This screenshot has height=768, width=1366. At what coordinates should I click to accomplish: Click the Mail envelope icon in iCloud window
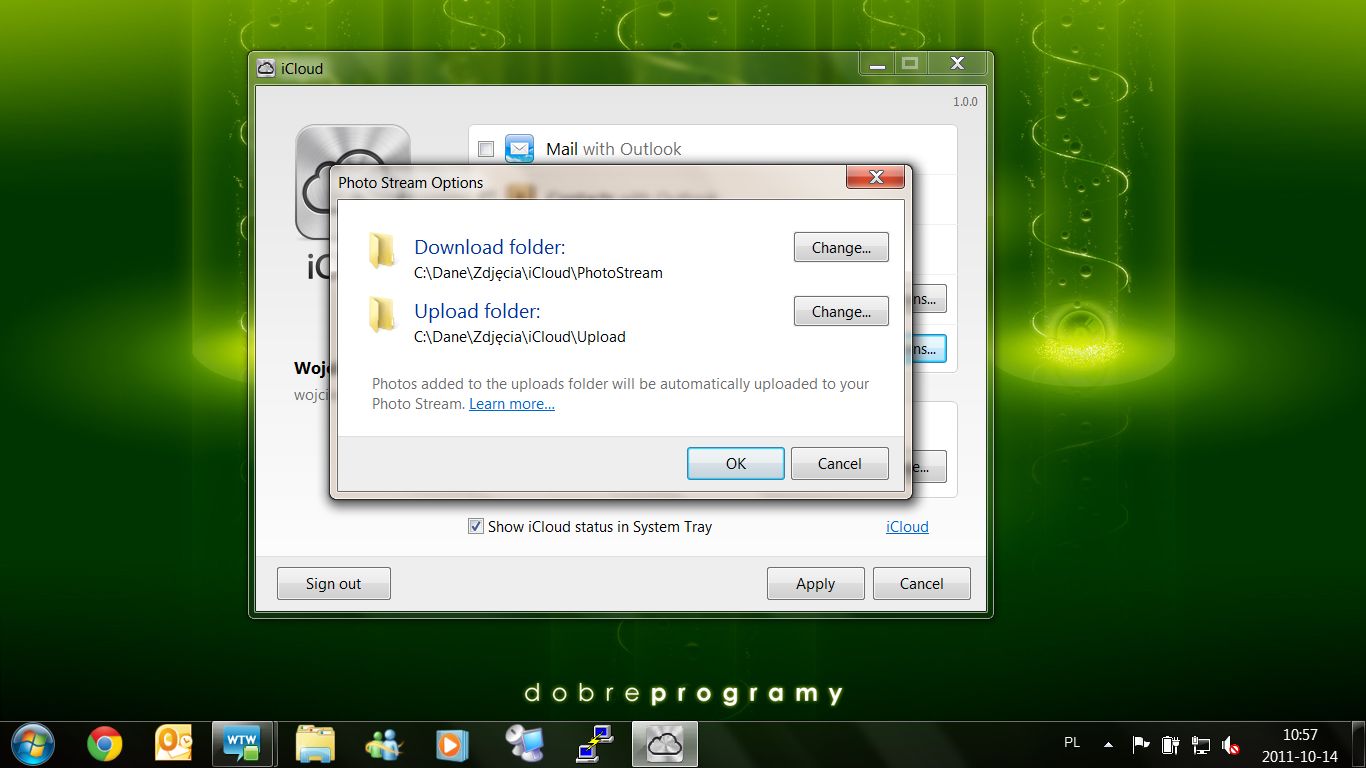tap(519, 148)
